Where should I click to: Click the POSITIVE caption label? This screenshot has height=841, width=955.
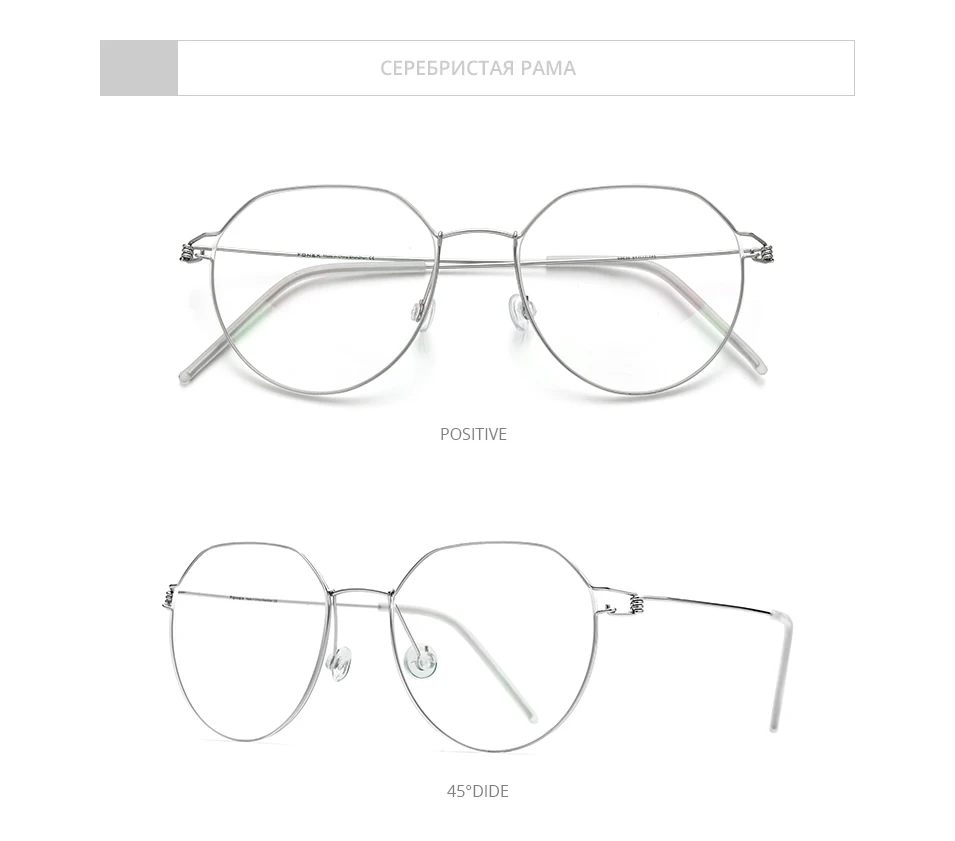[x=473, y=434]
